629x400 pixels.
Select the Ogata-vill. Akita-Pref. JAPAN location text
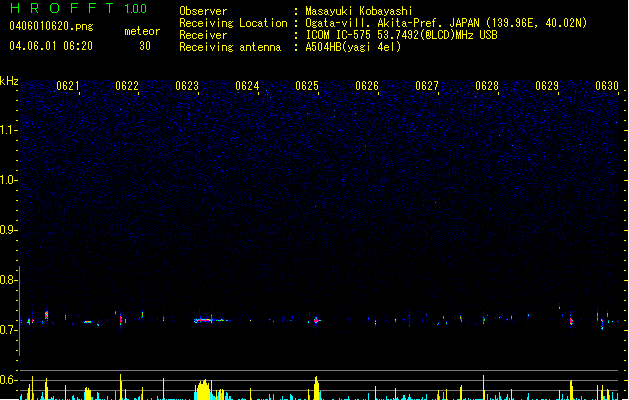click(x=446, y=23)
